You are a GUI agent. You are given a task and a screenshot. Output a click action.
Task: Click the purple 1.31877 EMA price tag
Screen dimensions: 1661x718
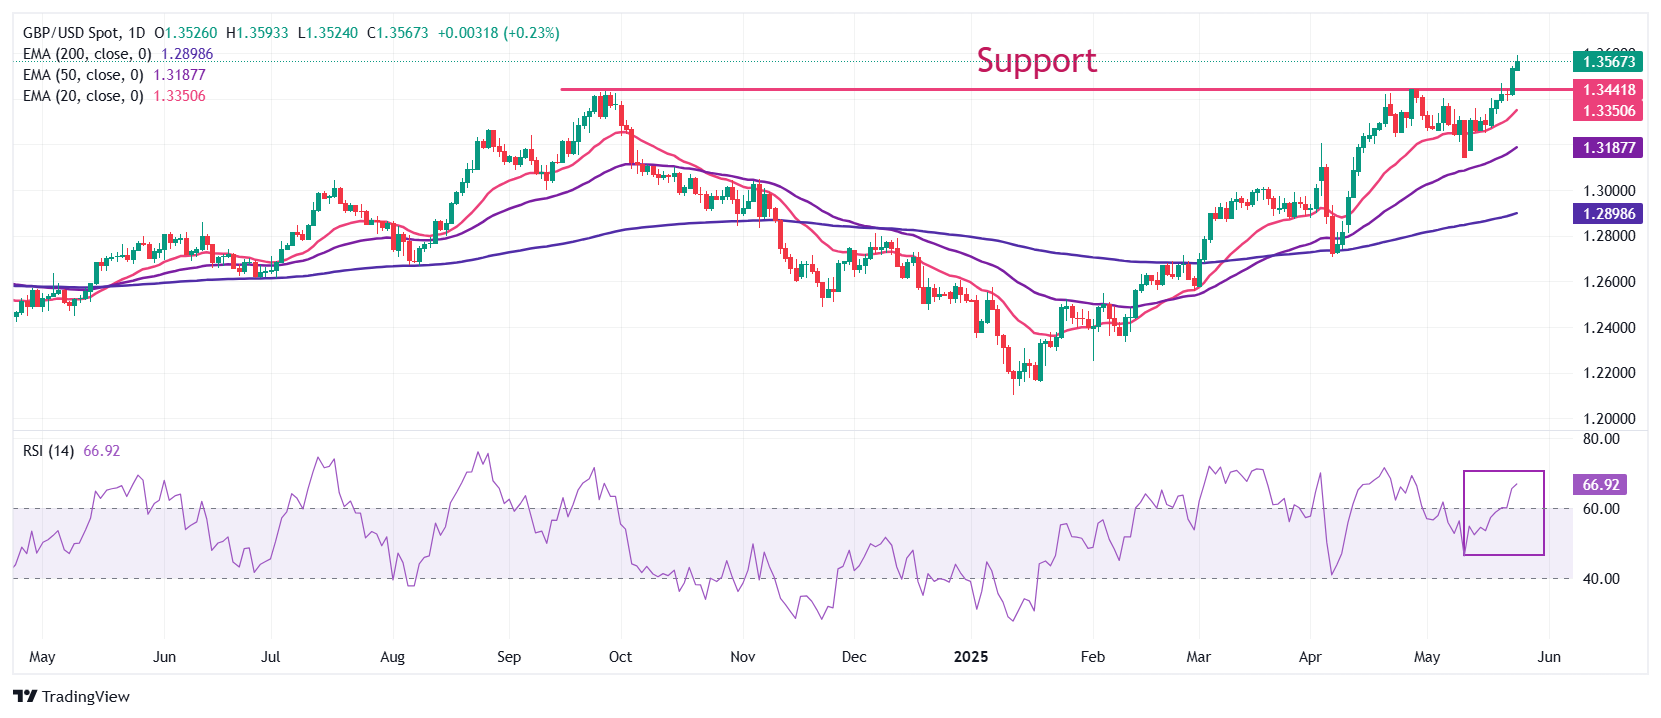1608,148
